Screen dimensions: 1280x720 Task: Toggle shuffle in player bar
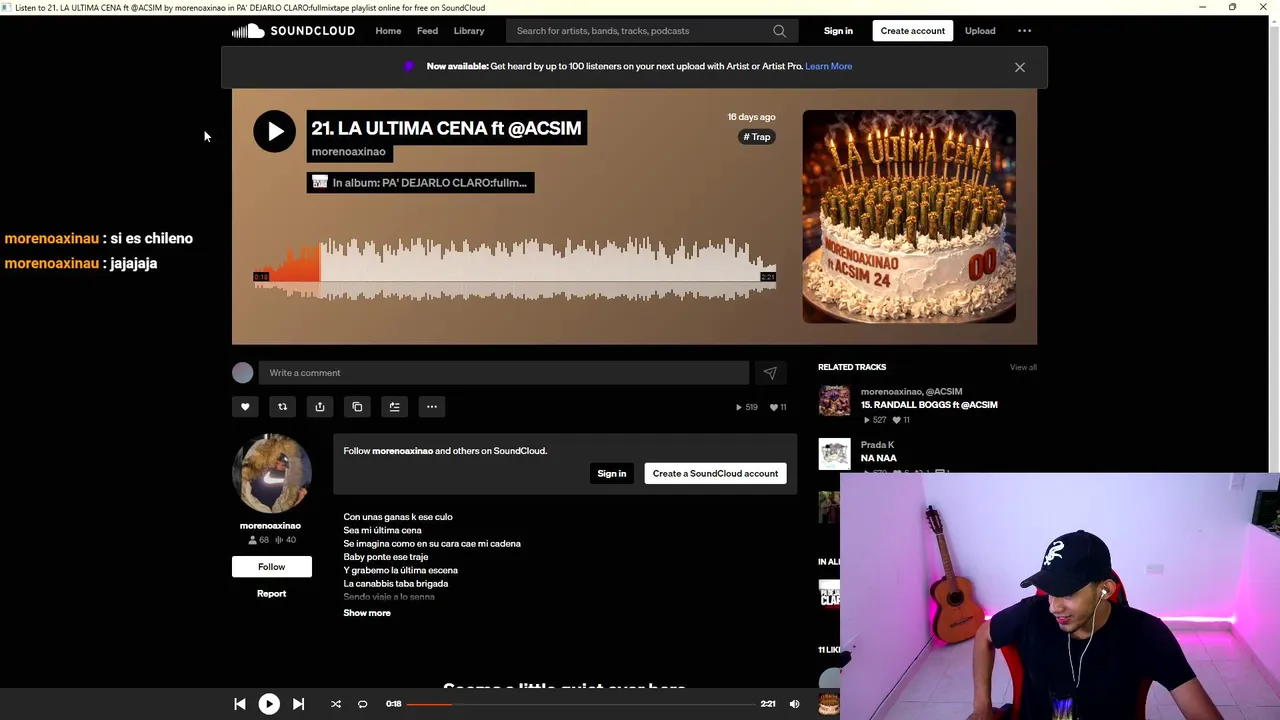[336, 704]
